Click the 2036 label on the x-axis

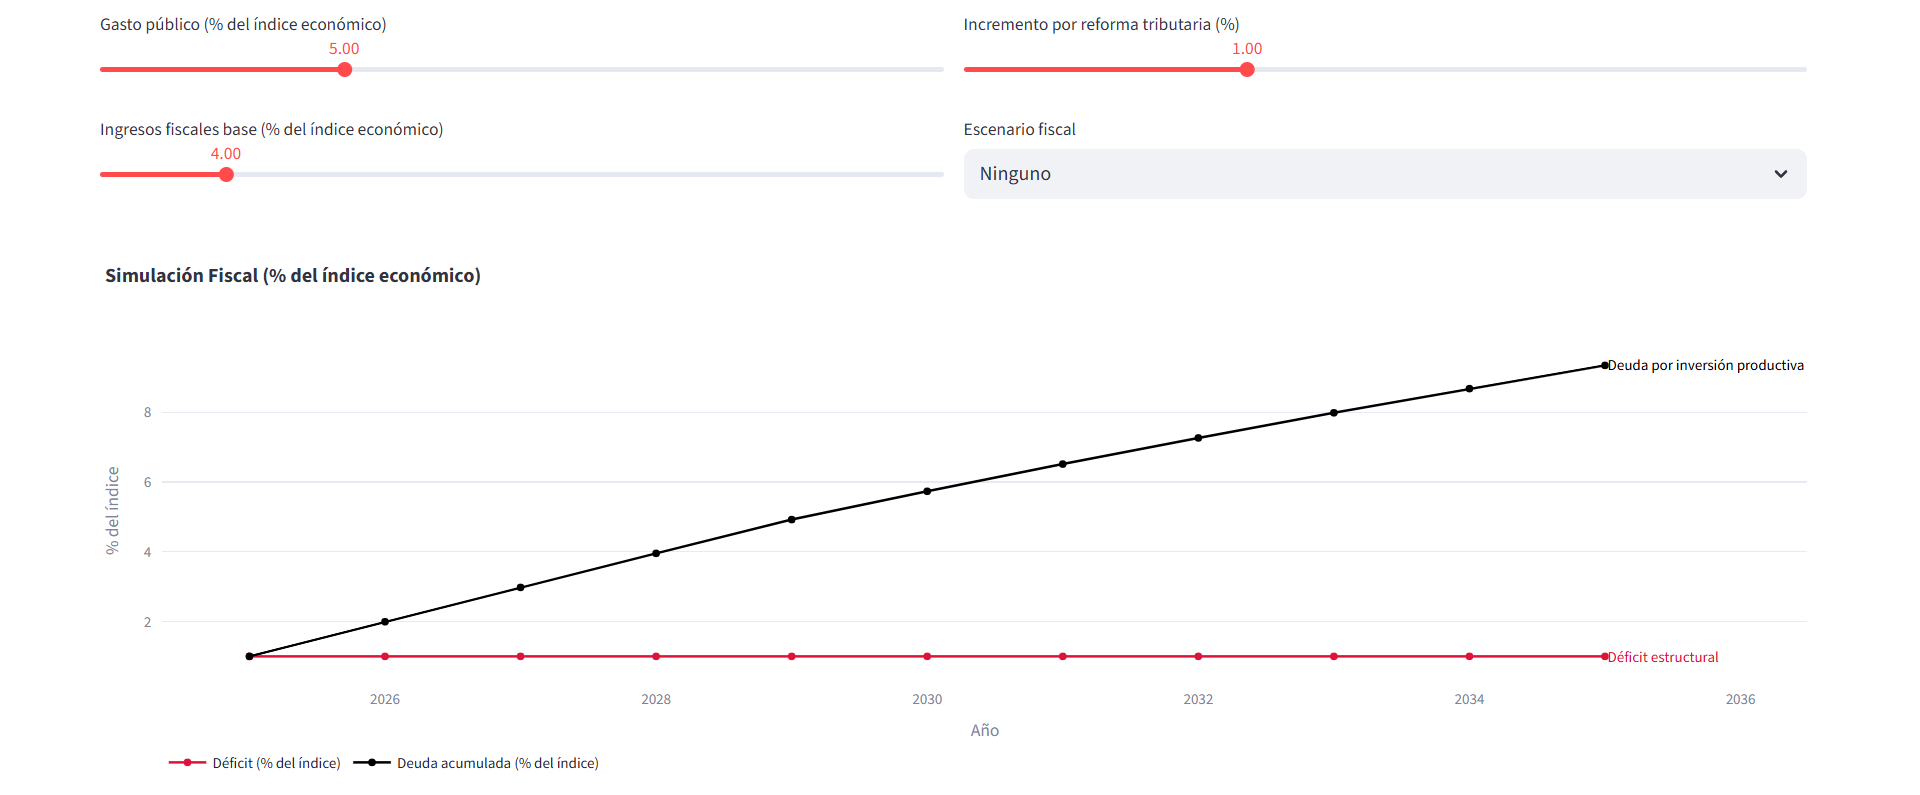click(1740, 700)
